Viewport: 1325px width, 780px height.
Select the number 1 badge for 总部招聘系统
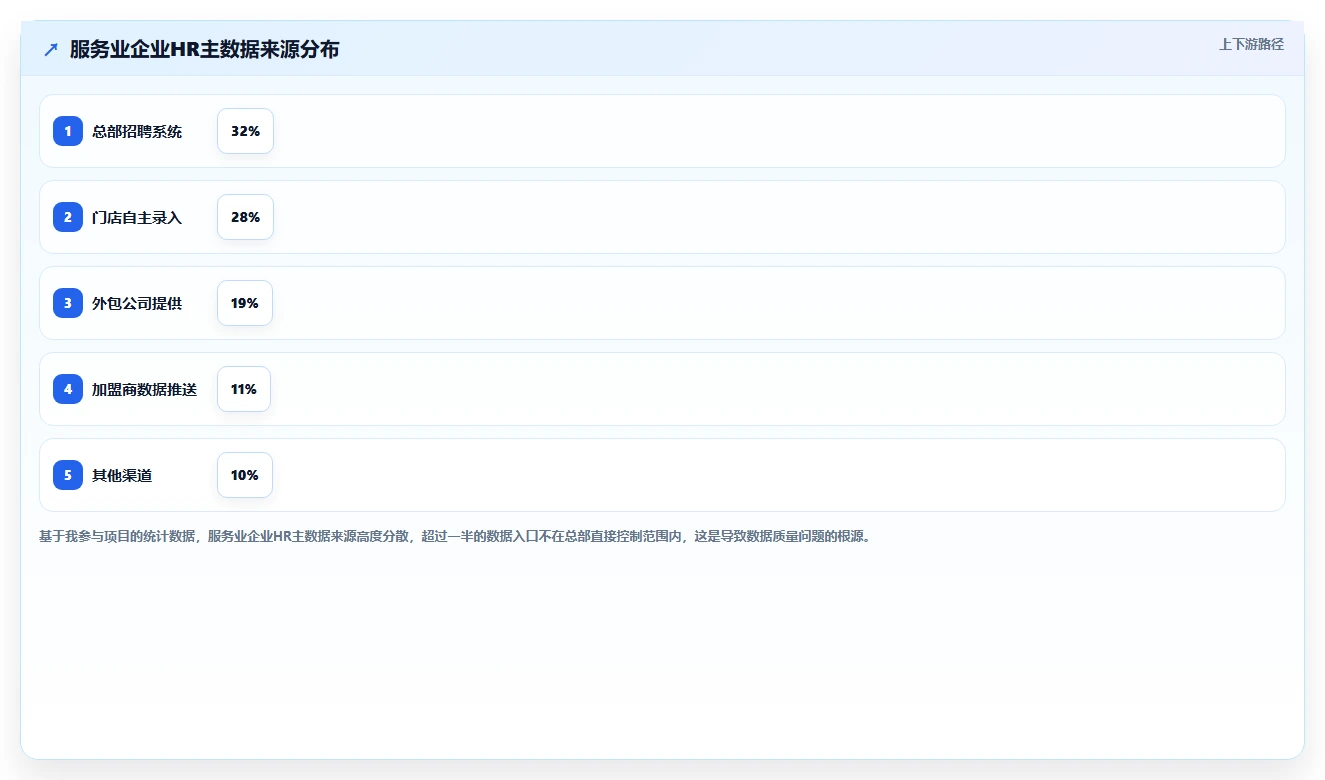tap(68, 131)
